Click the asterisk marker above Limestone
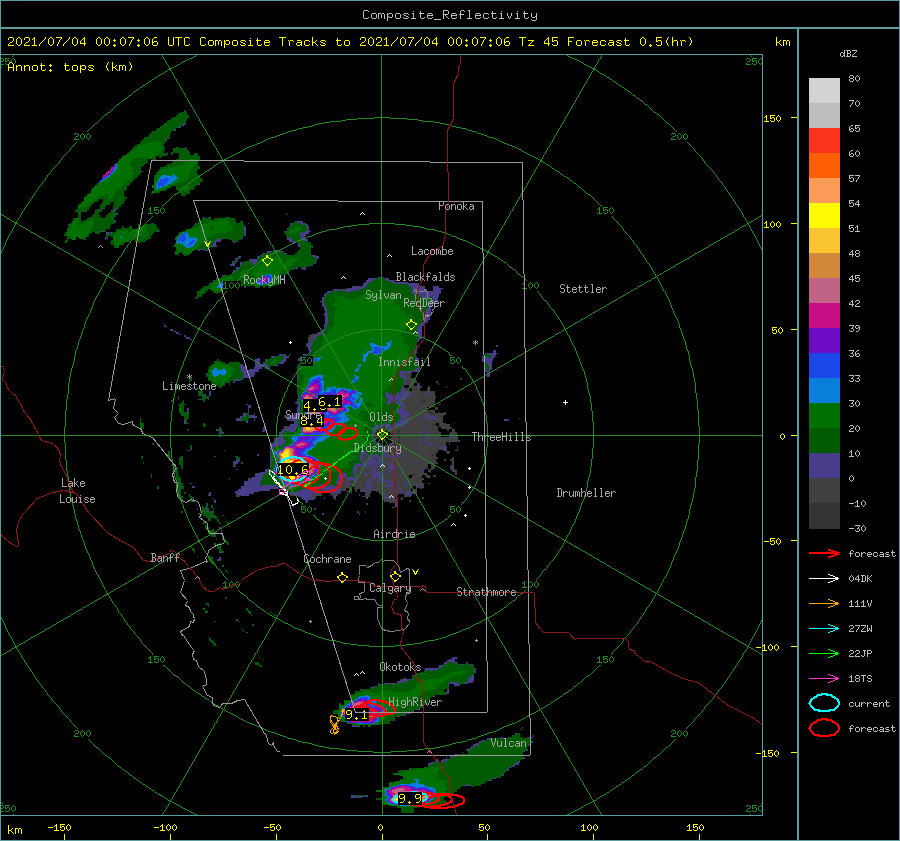The height and width of the screenshot is (841, 900). (189, 377)
